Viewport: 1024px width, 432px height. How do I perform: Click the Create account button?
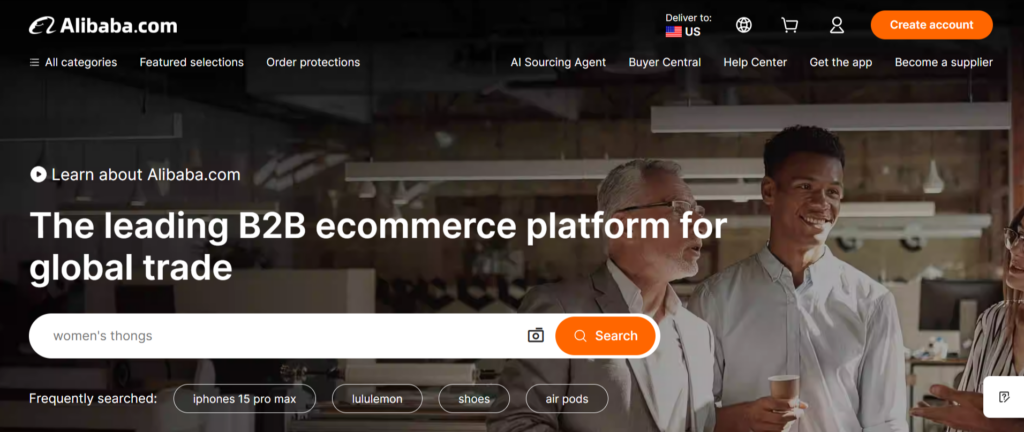[x=931, y=25]
